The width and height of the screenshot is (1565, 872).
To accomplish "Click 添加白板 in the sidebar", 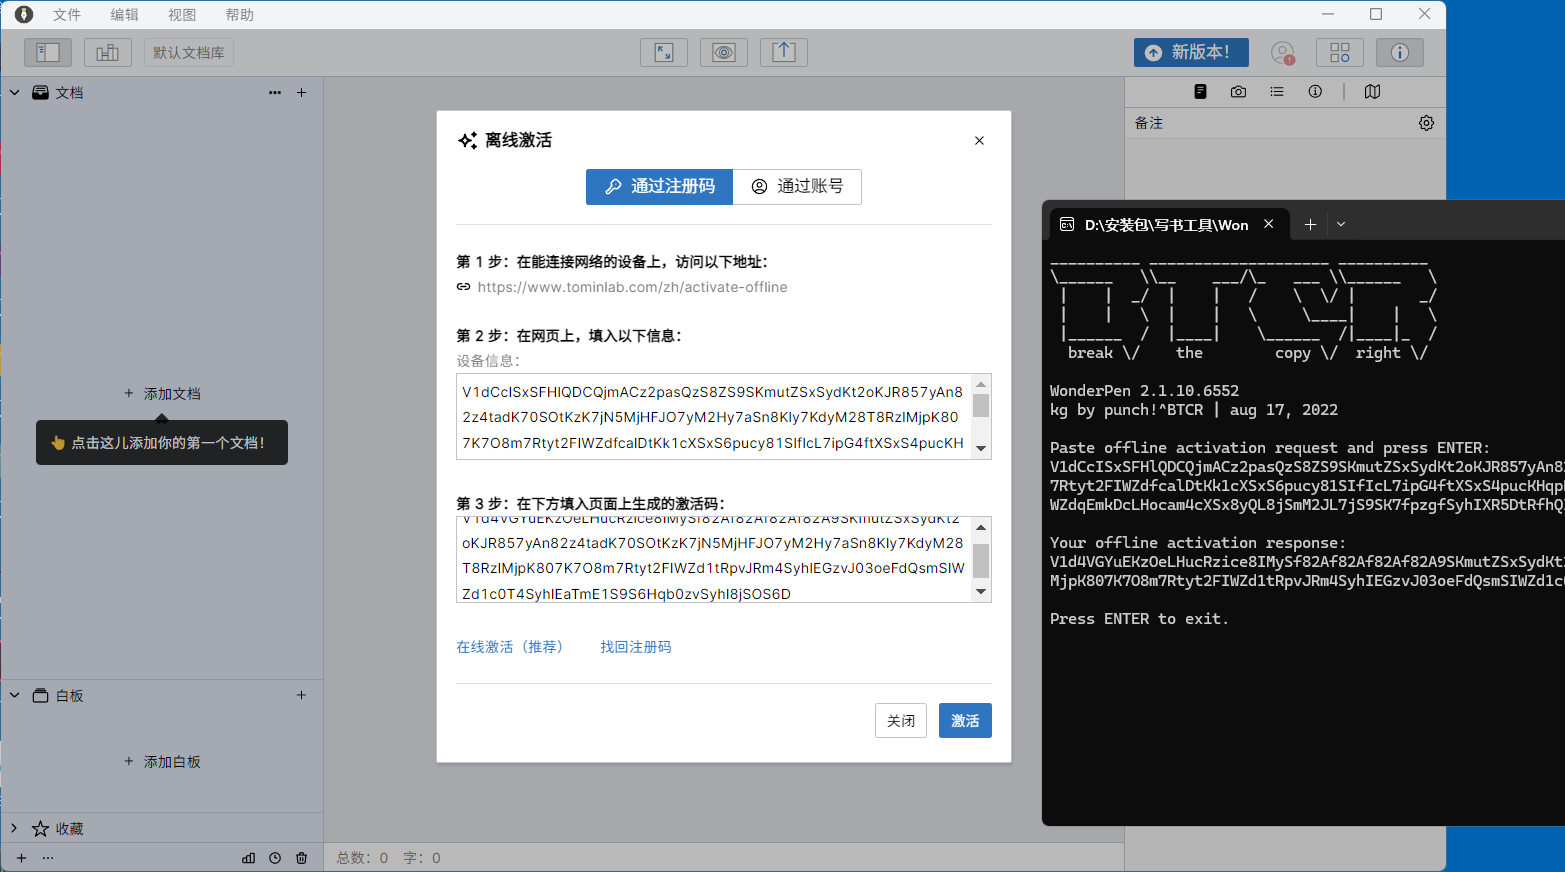I will pos(162,762).
